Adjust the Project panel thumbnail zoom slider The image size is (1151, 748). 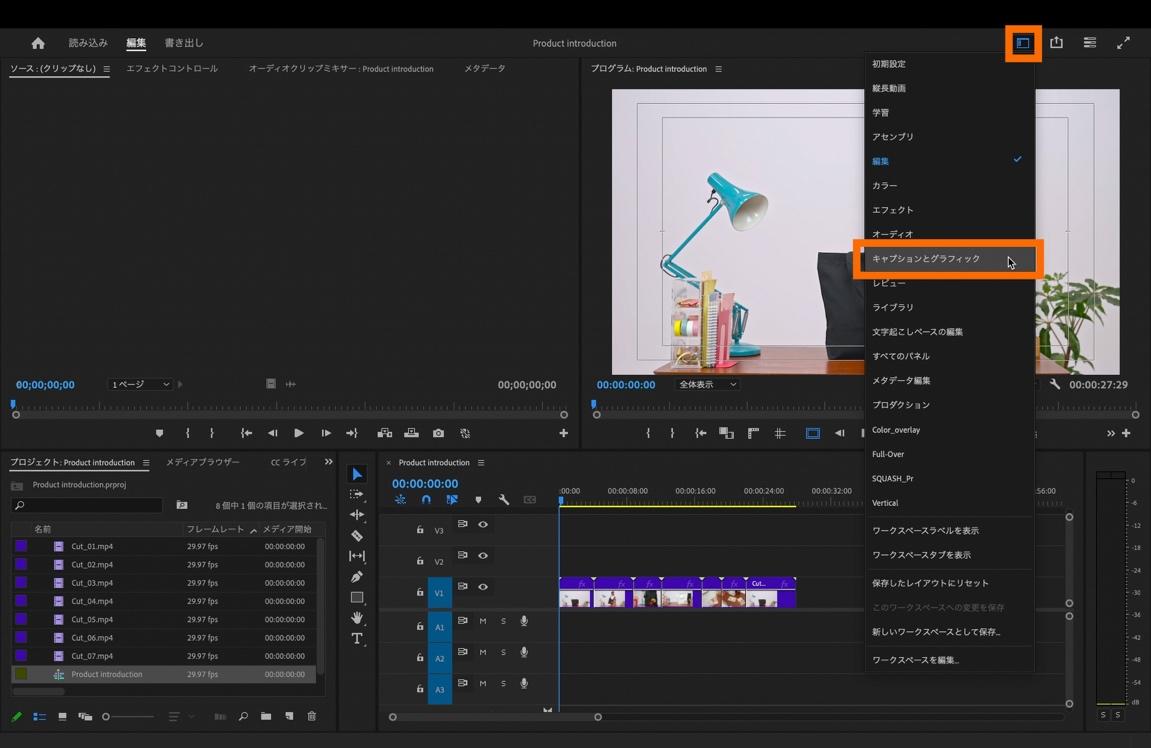106,716
